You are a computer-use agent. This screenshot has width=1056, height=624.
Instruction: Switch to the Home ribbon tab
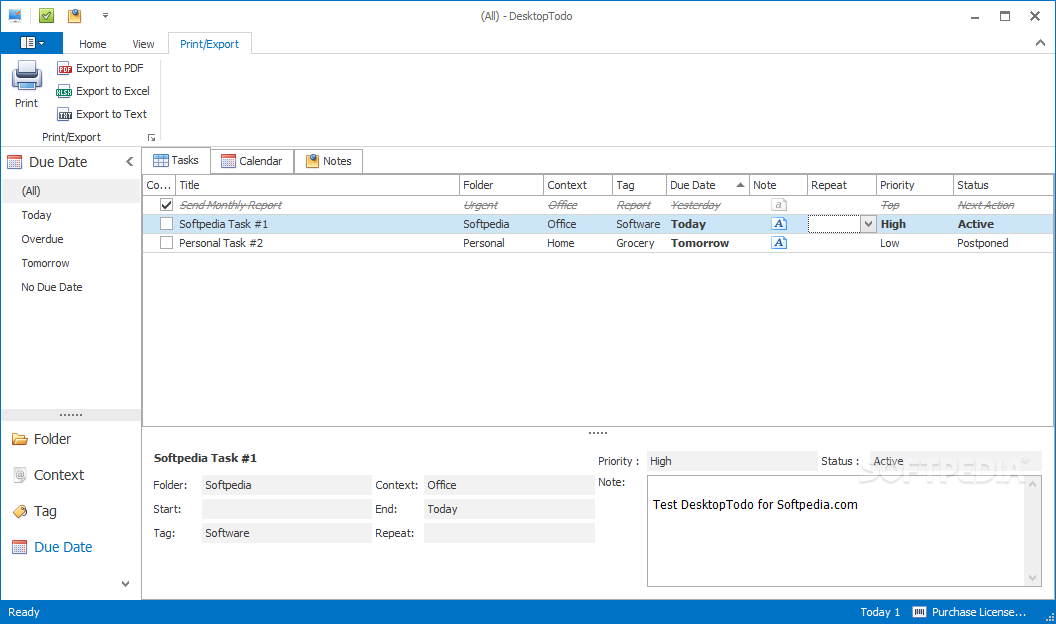coord(92,44)
